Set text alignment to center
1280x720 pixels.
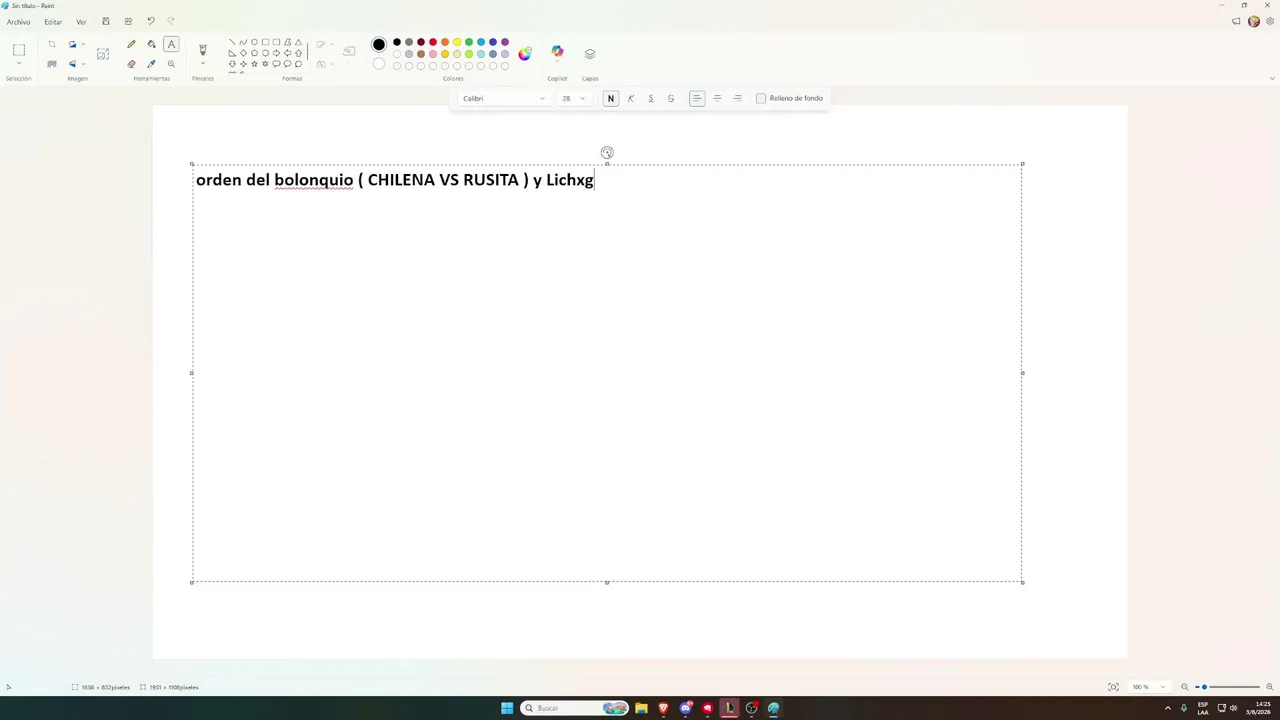coord(717,98)
